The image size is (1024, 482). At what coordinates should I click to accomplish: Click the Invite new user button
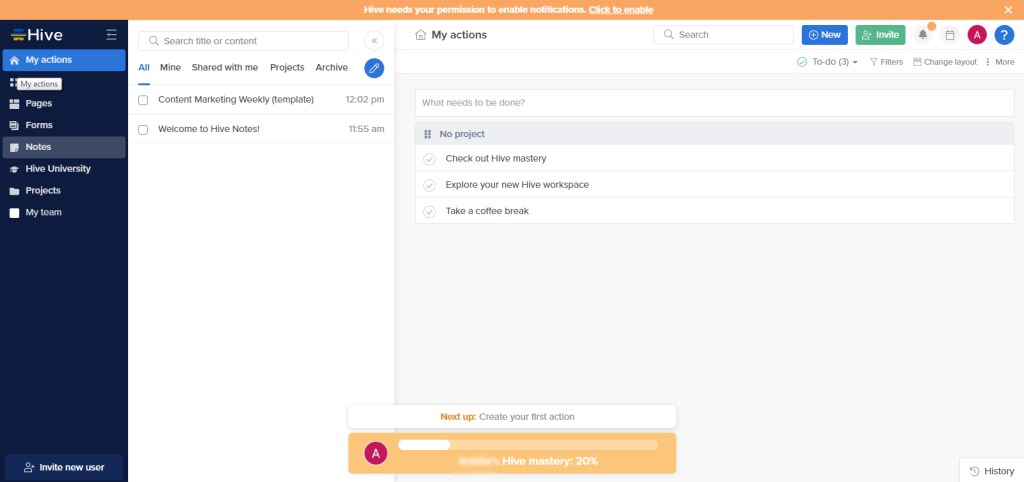64,468
